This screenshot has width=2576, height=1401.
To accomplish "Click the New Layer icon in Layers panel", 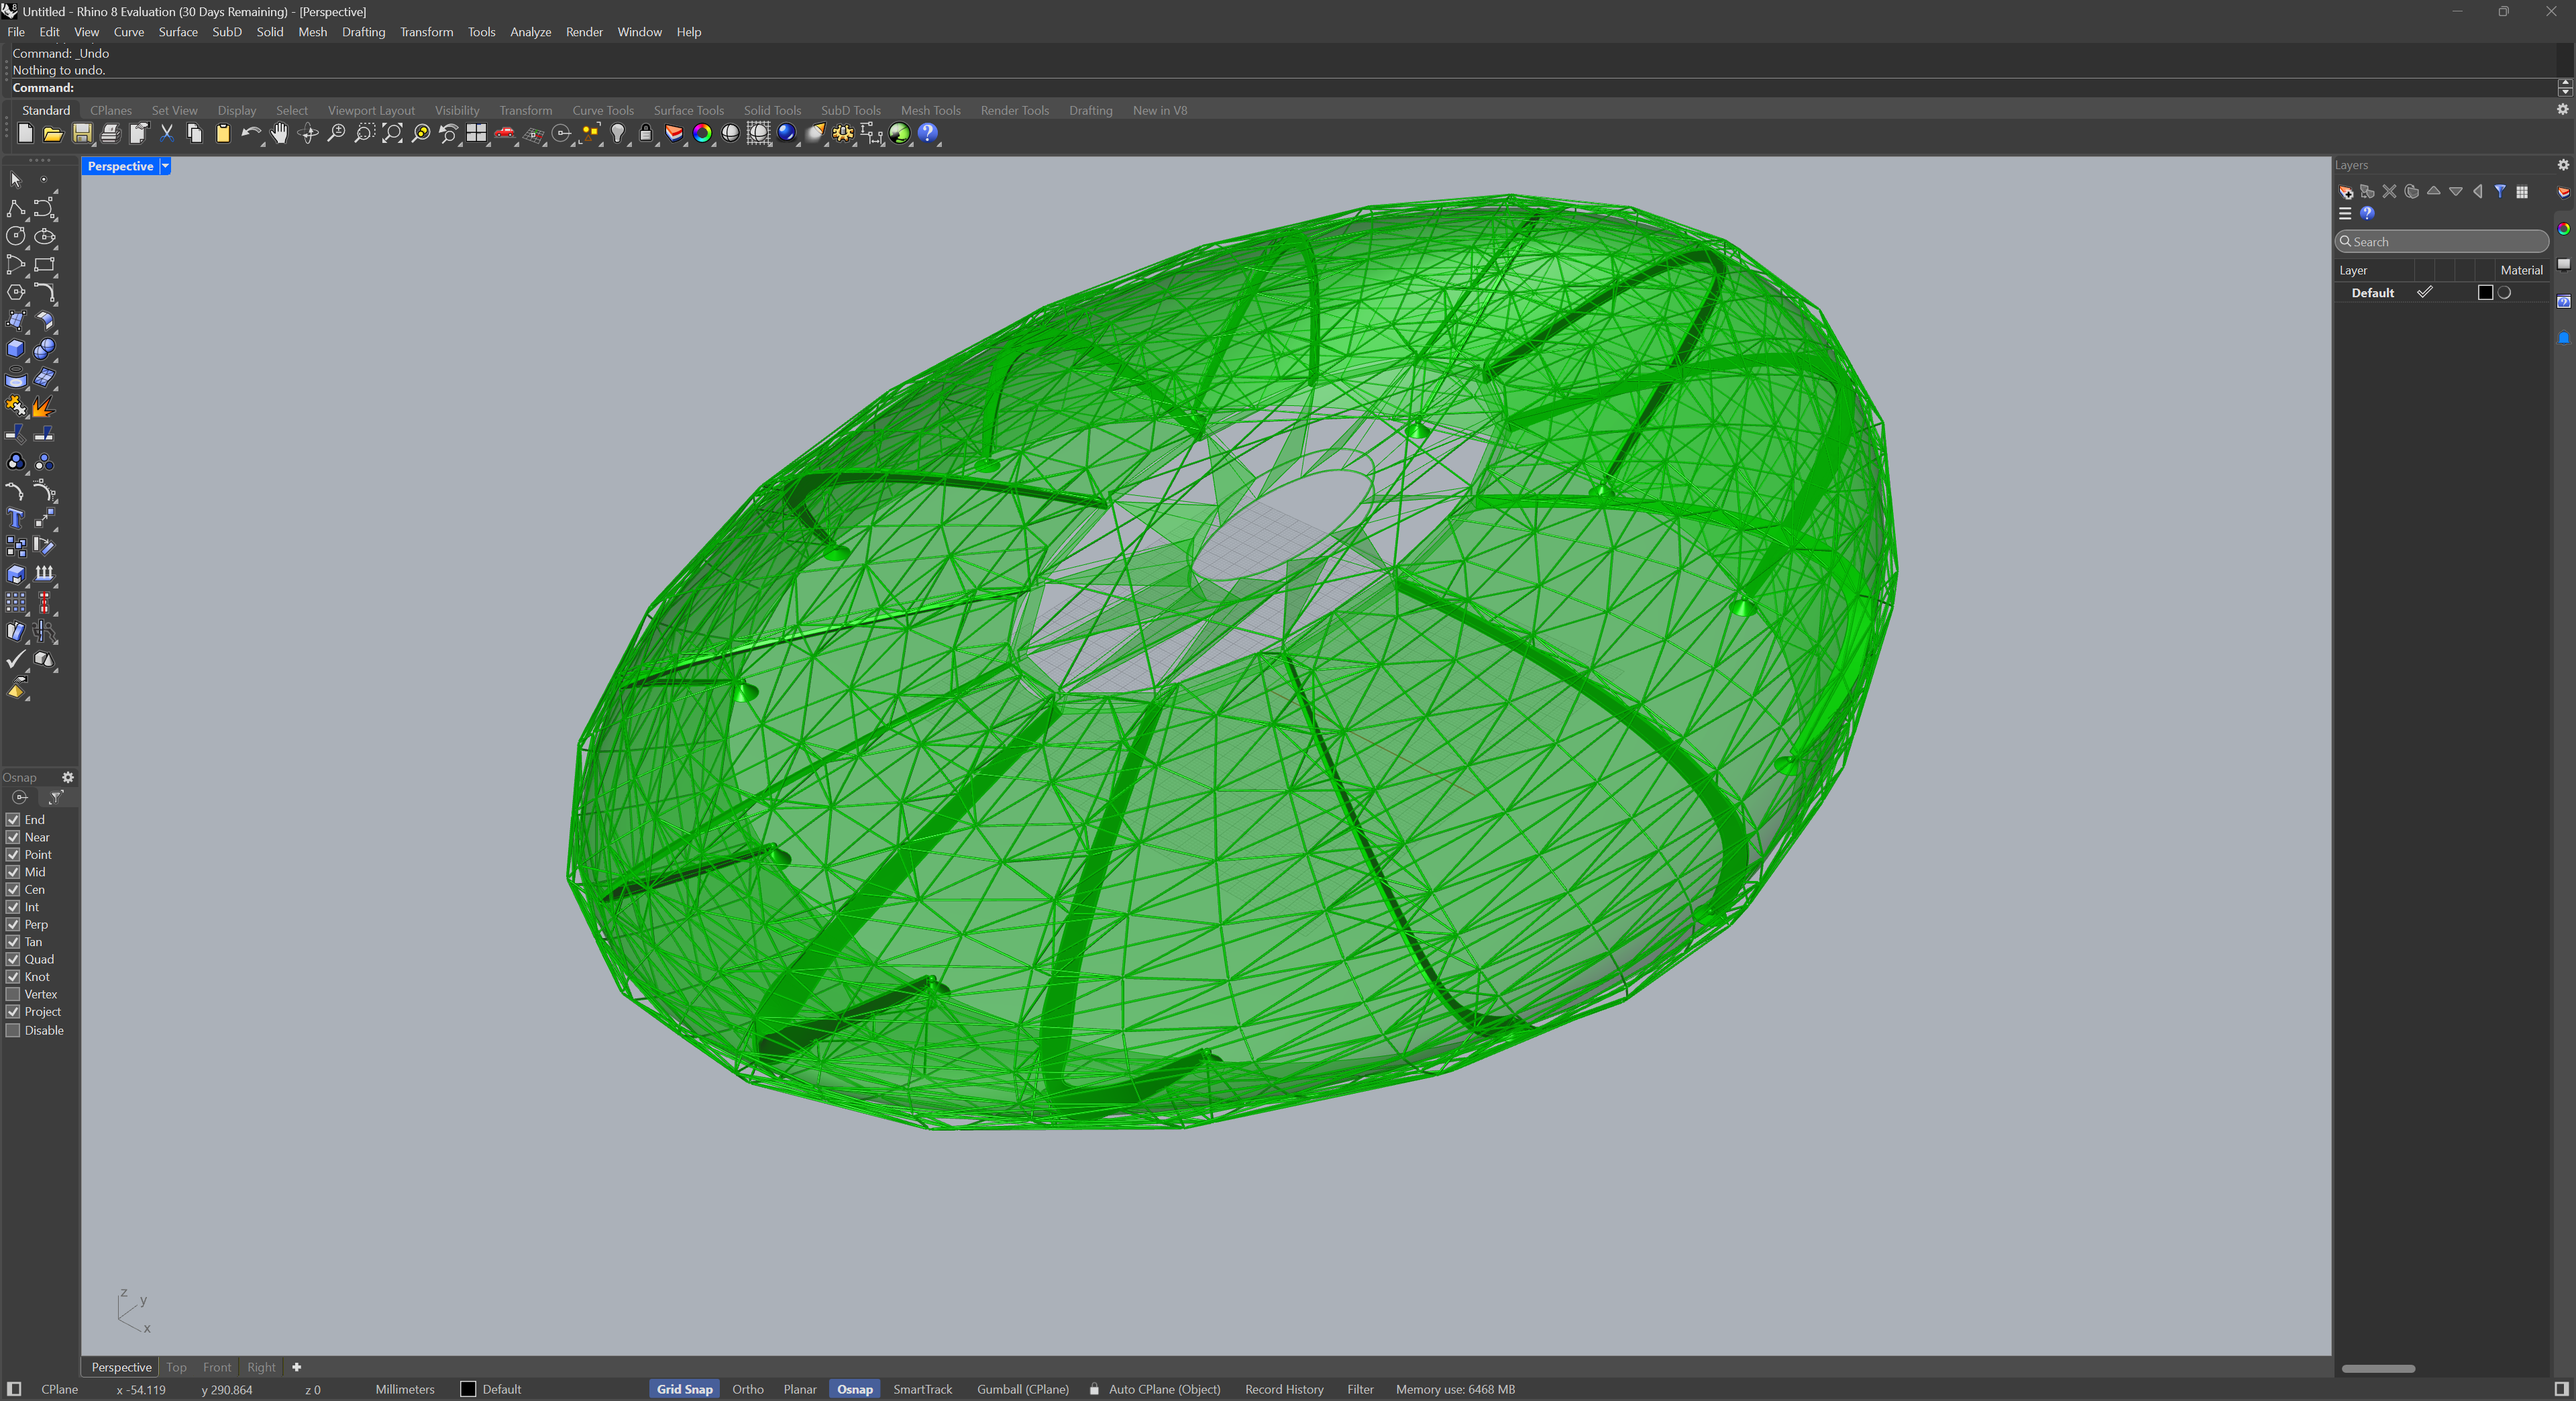I will coord(2346,192).
